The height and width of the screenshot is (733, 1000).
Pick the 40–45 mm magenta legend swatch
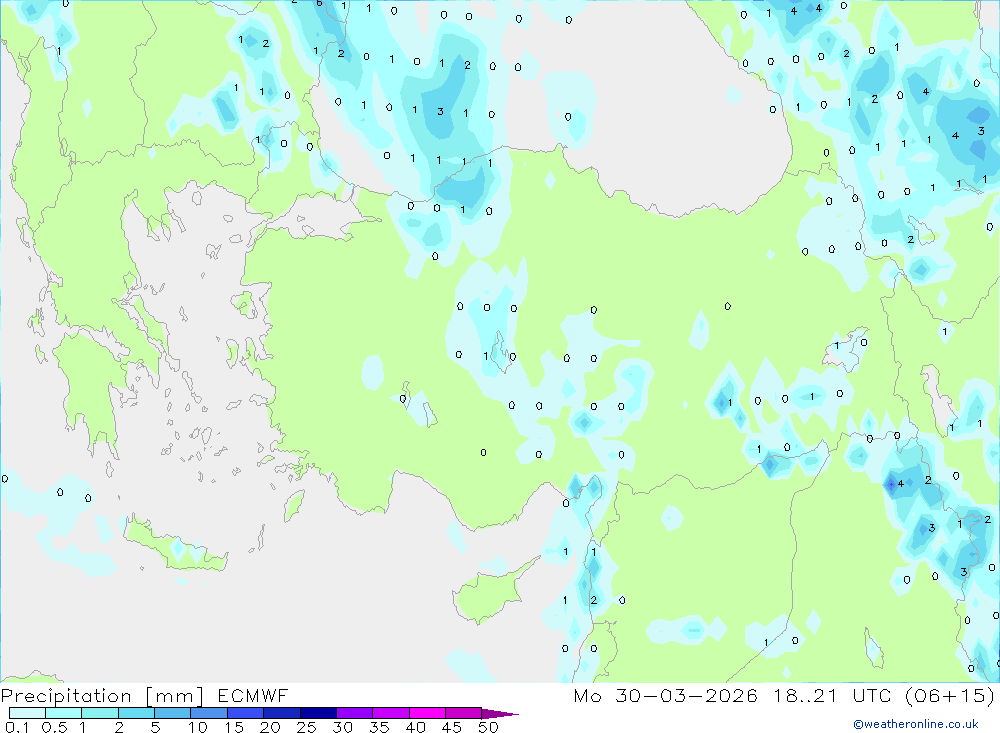(x=427, y=713)
